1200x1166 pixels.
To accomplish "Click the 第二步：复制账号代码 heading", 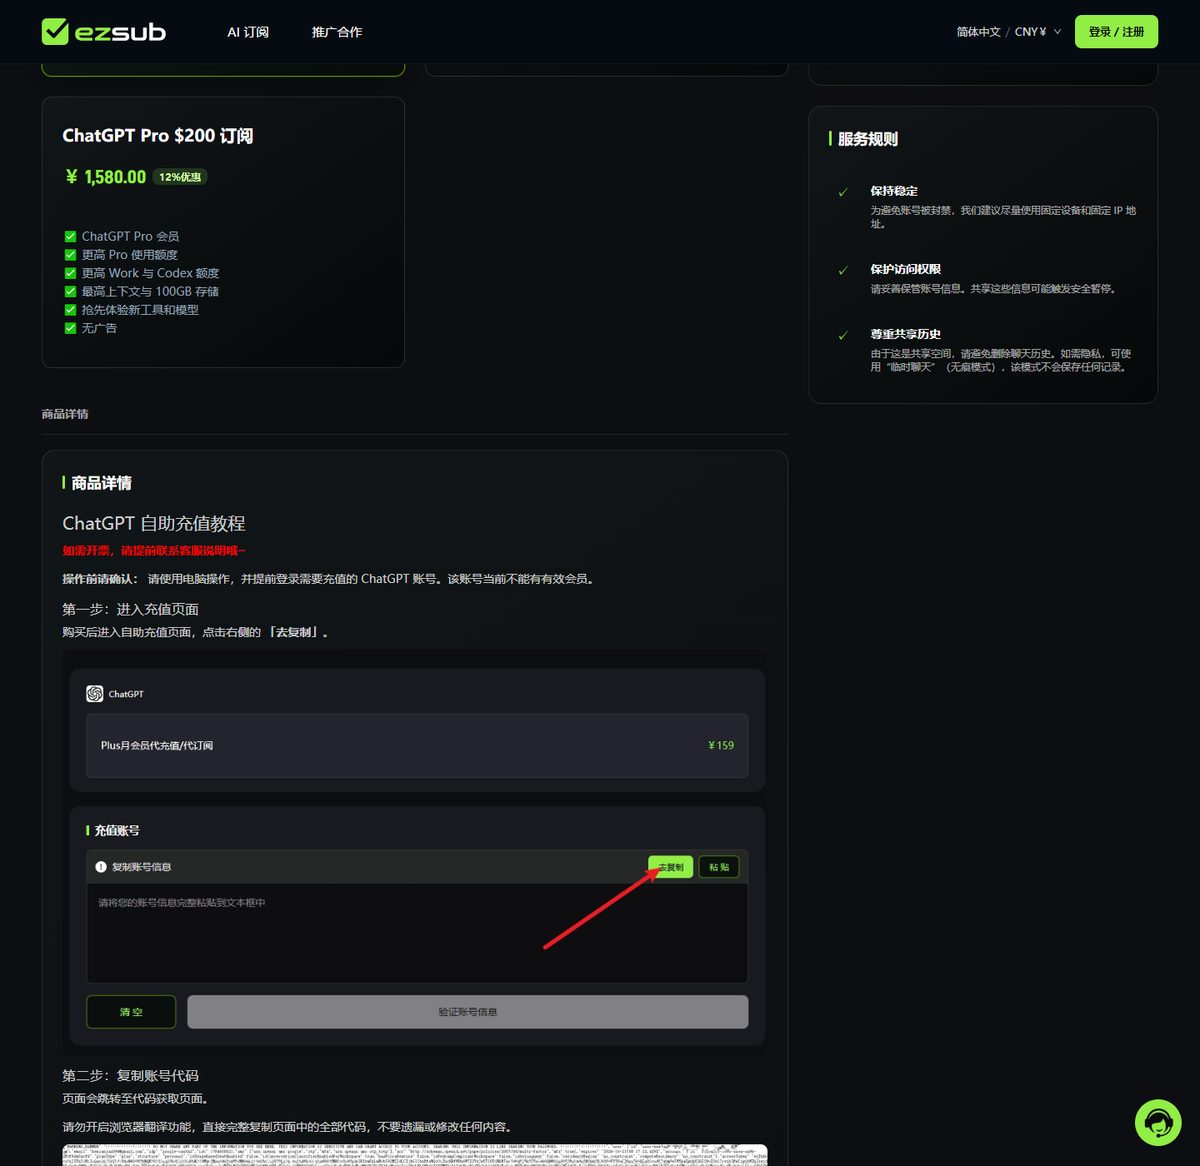I will (x=130, y=1076).
